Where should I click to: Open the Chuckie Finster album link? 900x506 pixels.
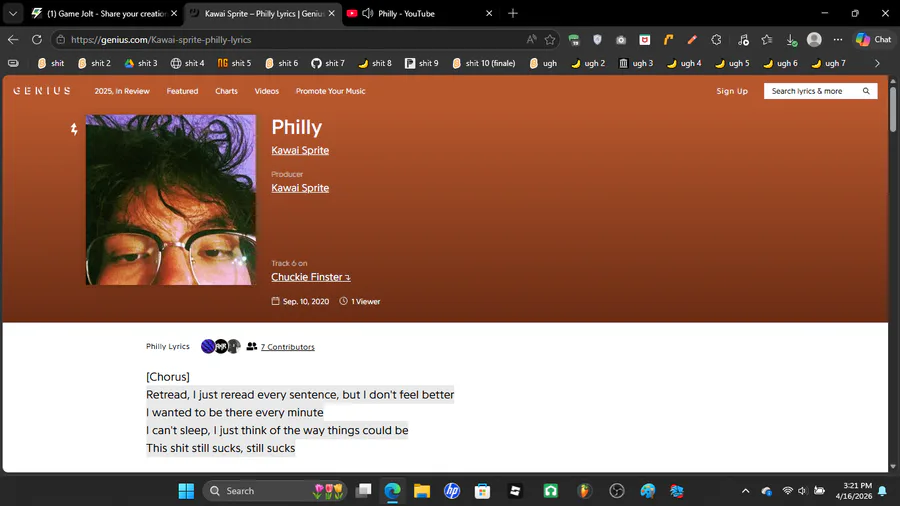click(311, 277)
